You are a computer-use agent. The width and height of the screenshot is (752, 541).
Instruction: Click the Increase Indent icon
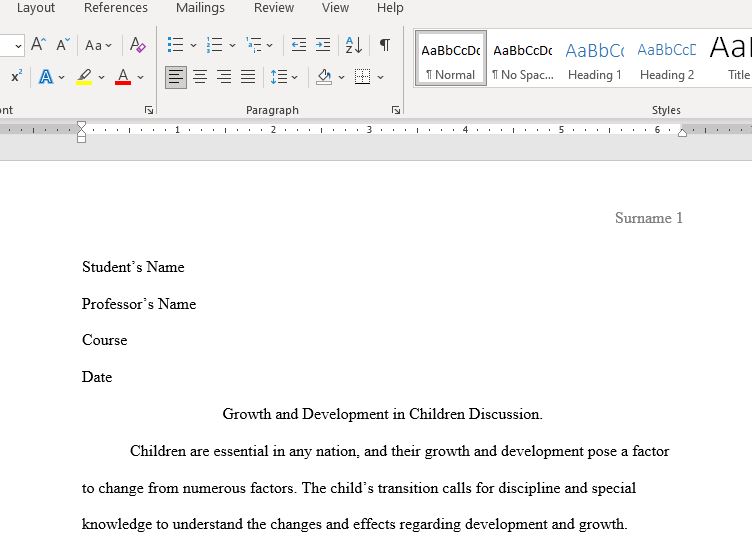tap(323, 45)
